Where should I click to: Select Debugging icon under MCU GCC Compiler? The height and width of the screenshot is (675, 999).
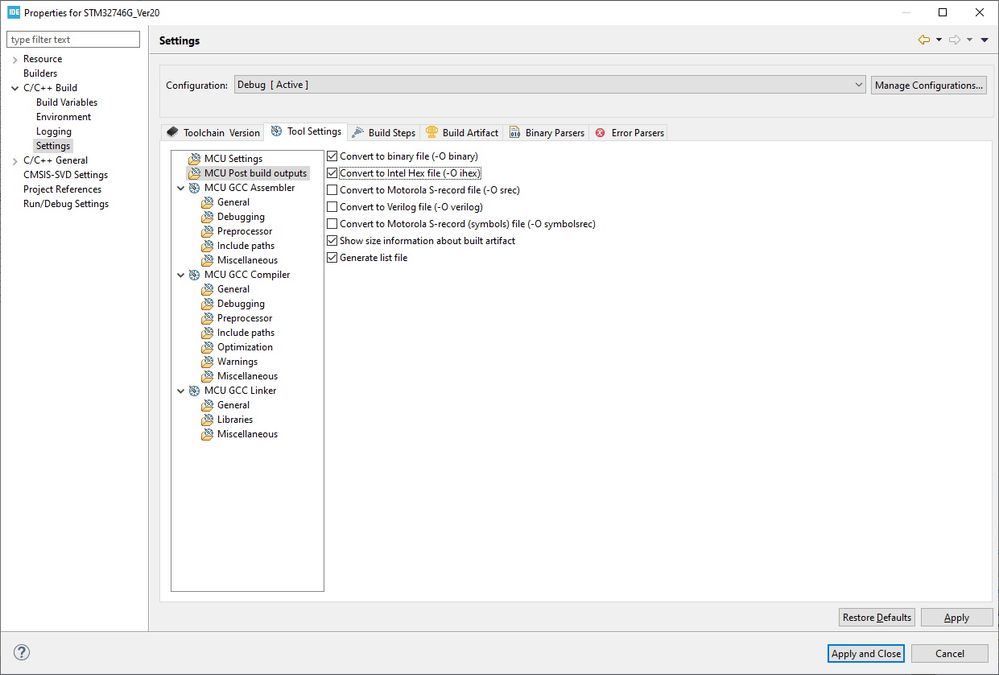click(x=207, y=304)
